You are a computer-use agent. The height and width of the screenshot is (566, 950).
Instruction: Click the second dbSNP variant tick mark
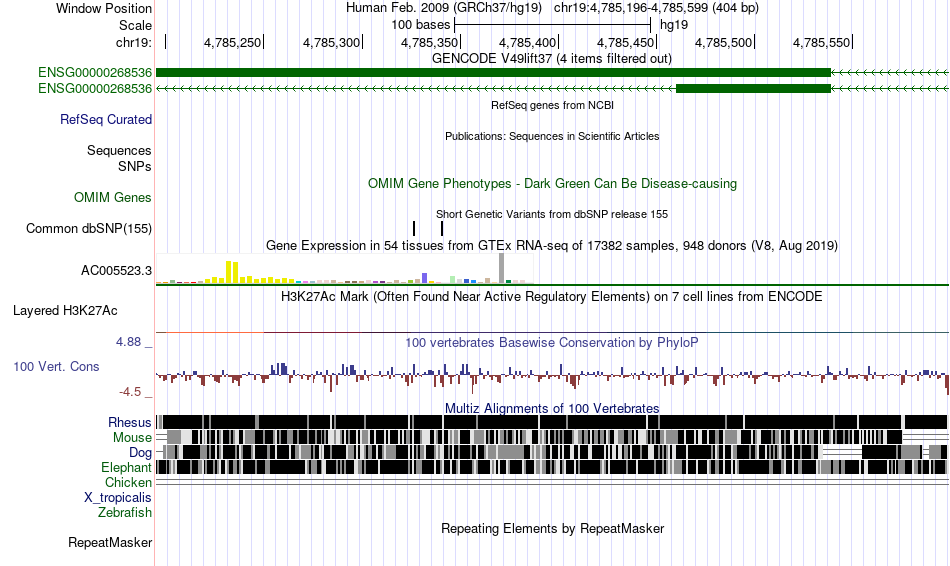coord(442,228)
